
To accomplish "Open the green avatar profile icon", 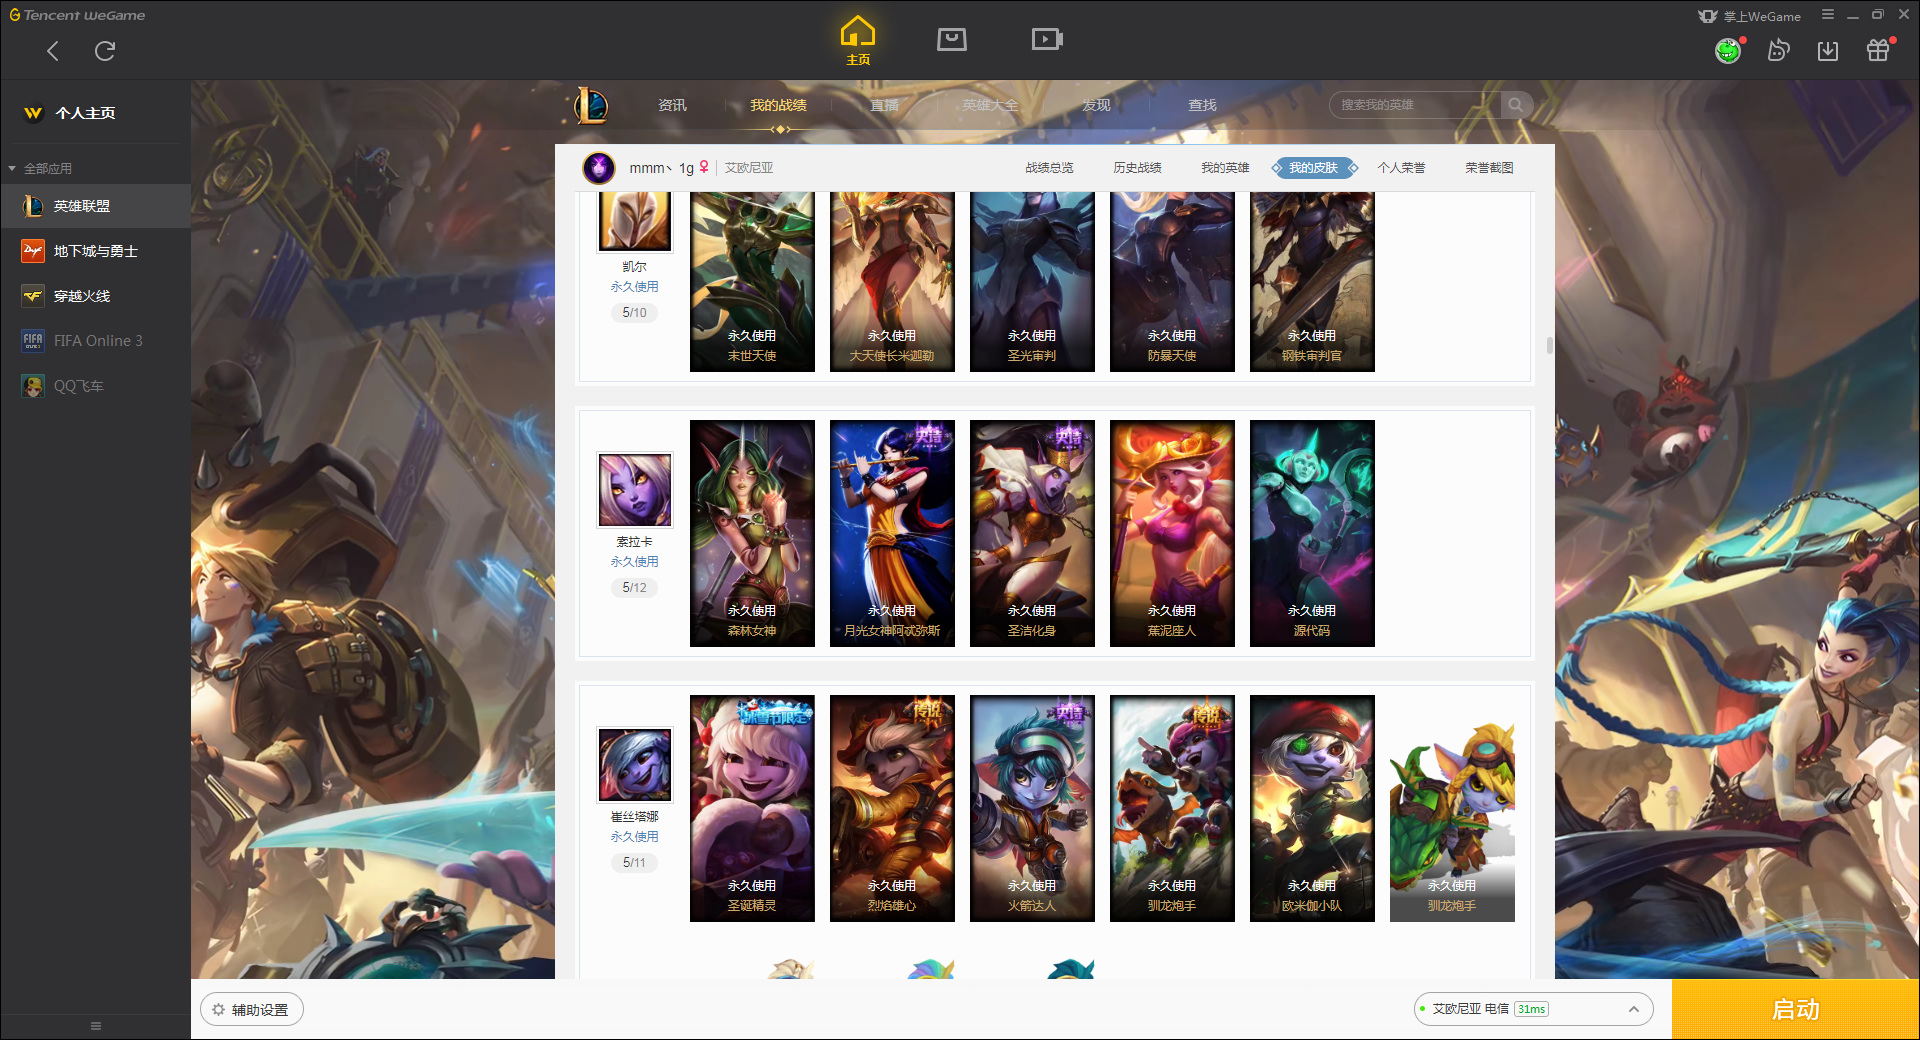I will point(1728,50).
